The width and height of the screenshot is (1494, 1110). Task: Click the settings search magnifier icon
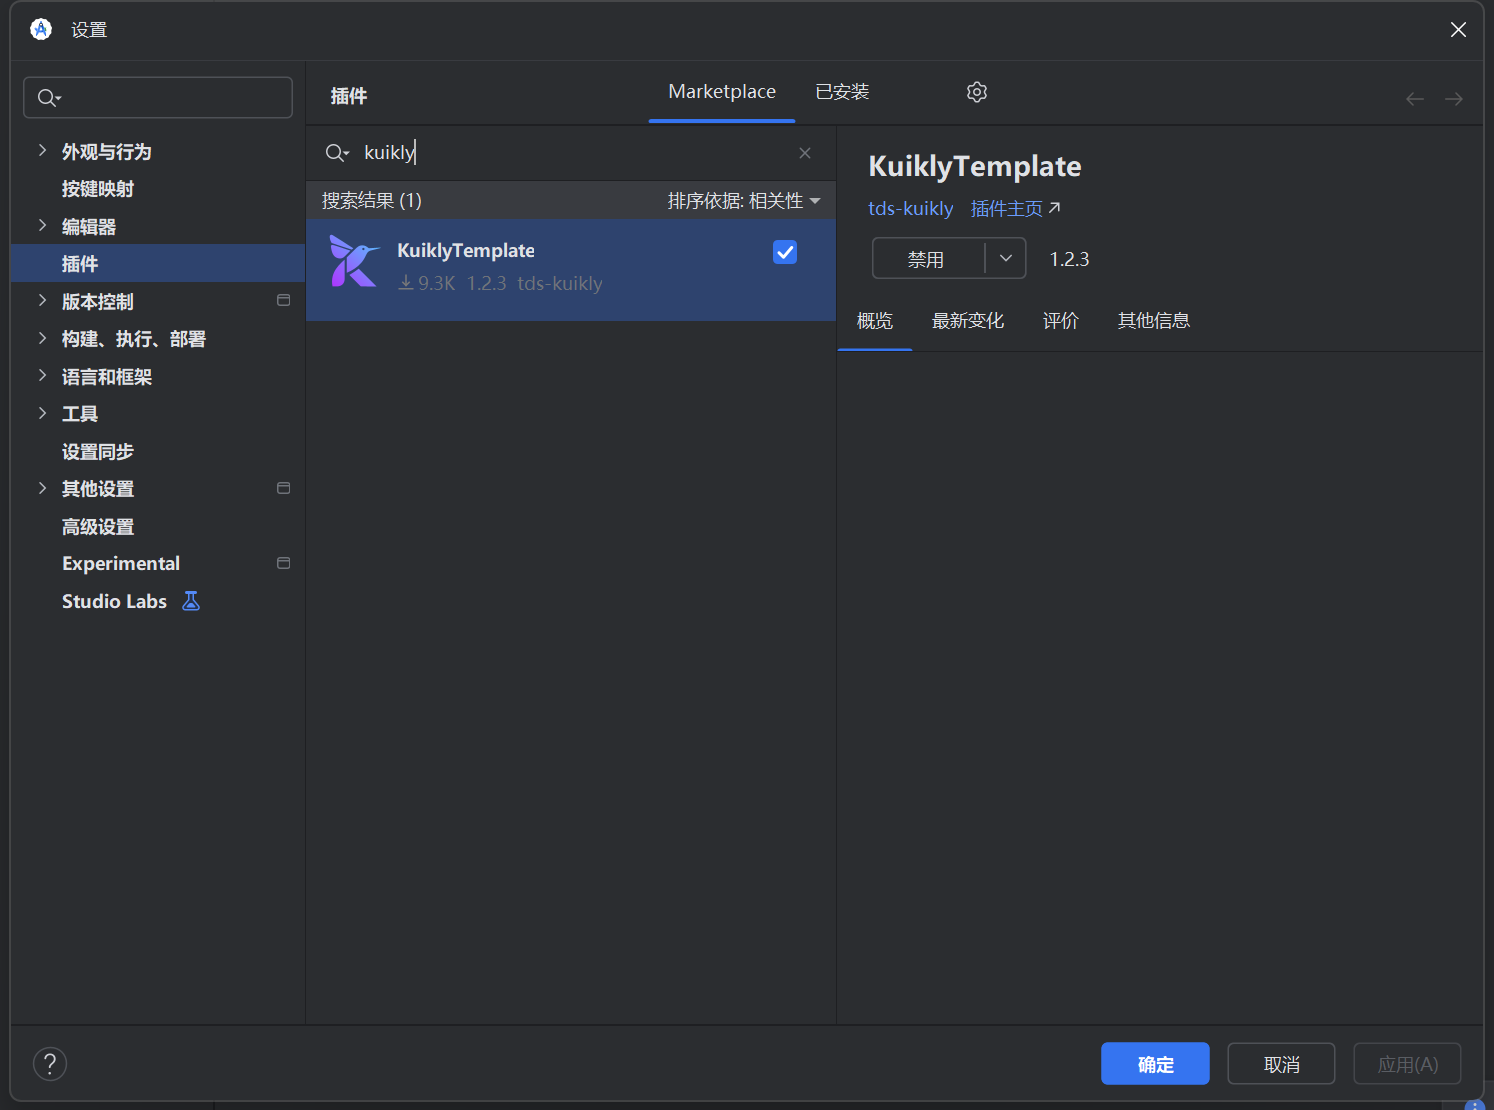[48, 98]
